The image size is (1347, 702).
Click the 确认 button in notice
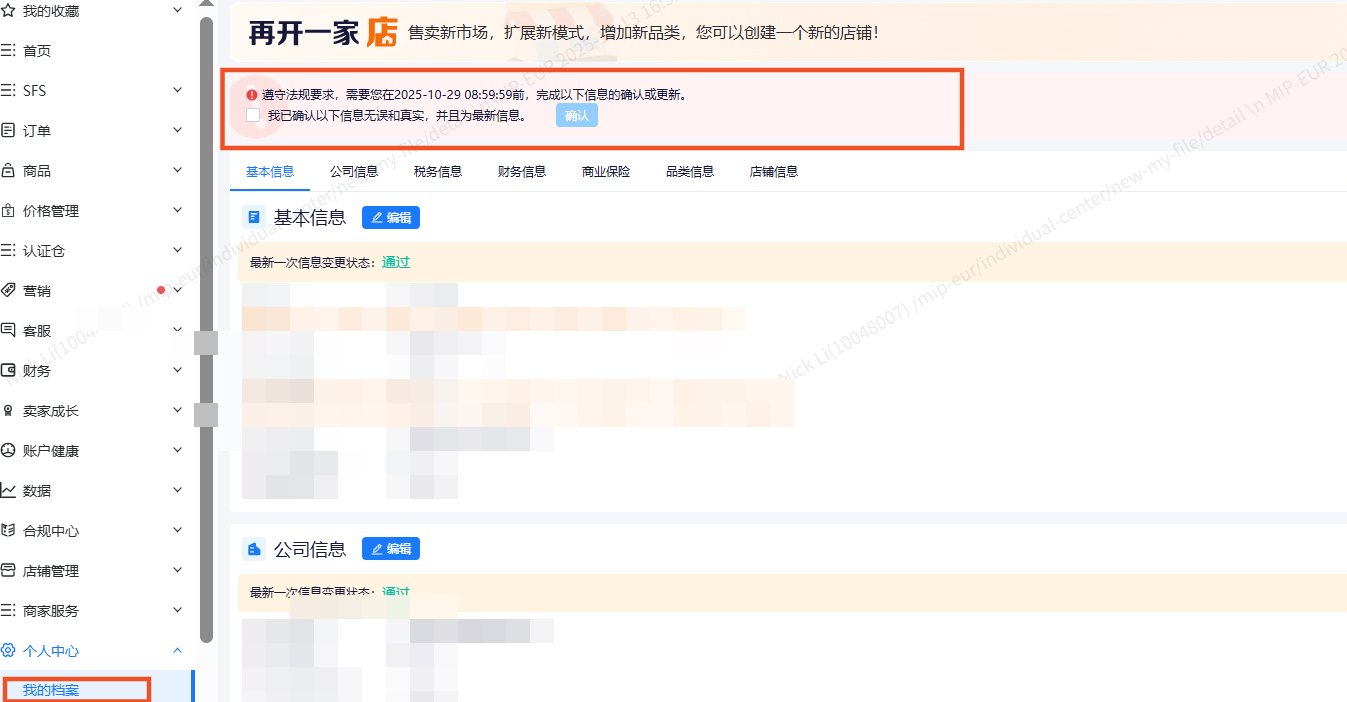click(577, 115)
